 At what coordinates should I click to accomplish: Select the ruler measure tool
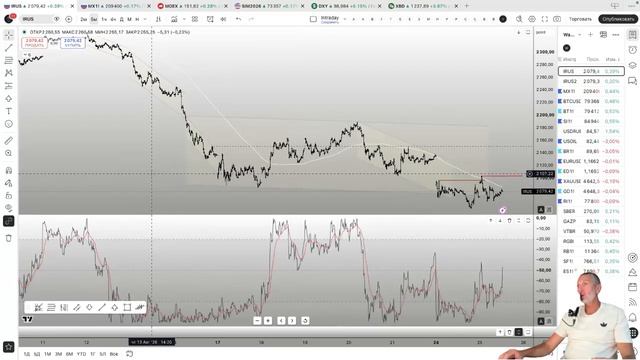pyautogui.click(x=9, y=140)
